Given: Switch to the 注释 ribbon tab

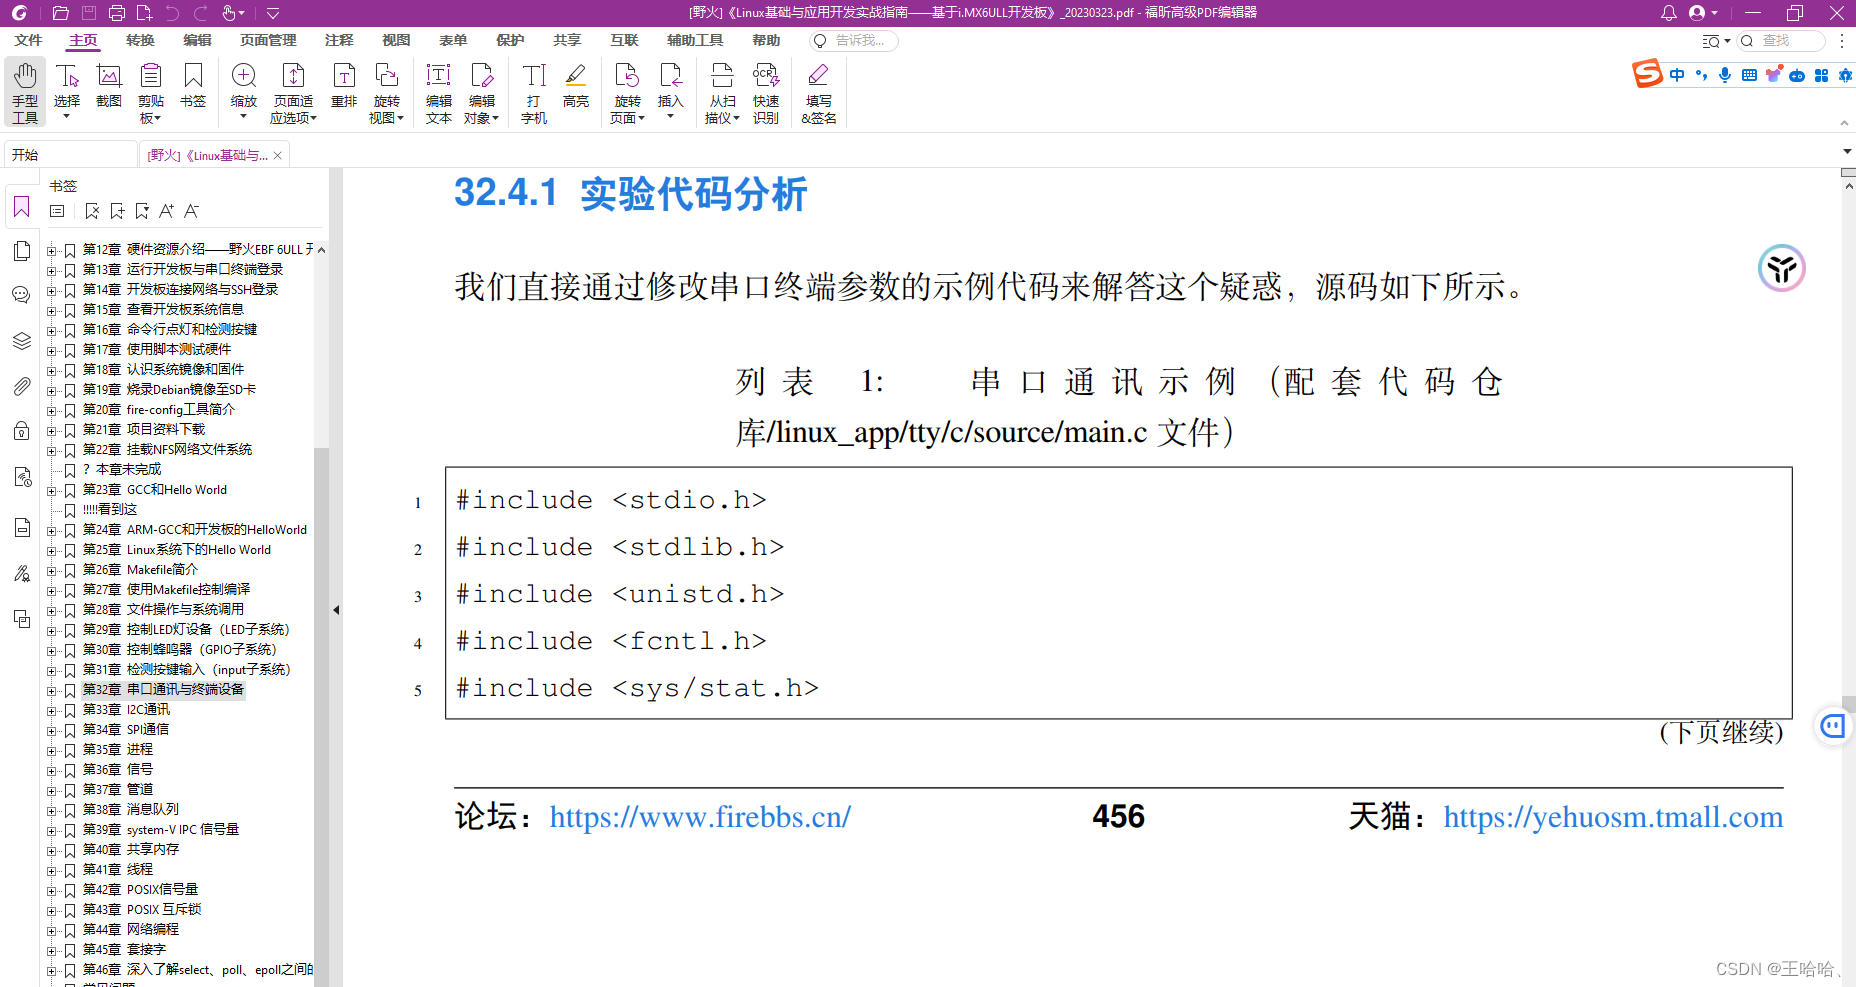Looking at the screenshot, I should click(339, 40).
